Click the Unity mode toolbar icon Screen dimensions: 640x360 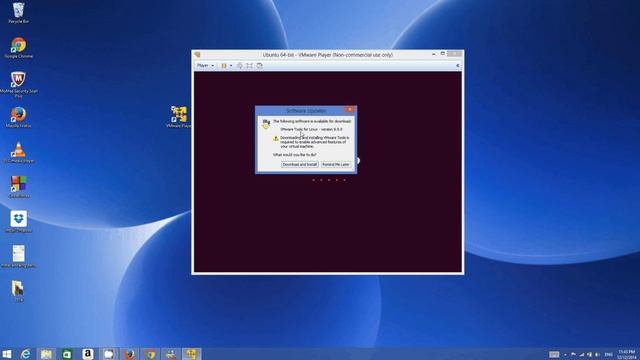click(x=260, y=66)
